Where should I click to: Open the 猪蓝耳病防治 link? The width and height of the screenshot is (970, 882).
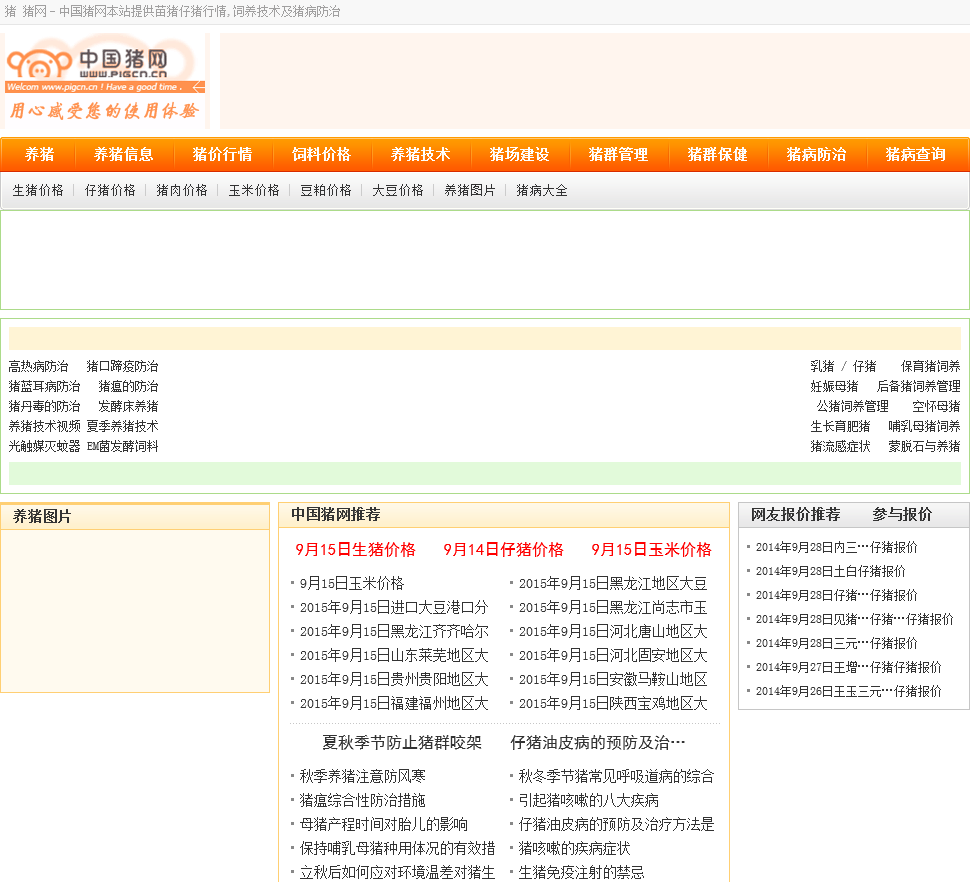[44, 387]
